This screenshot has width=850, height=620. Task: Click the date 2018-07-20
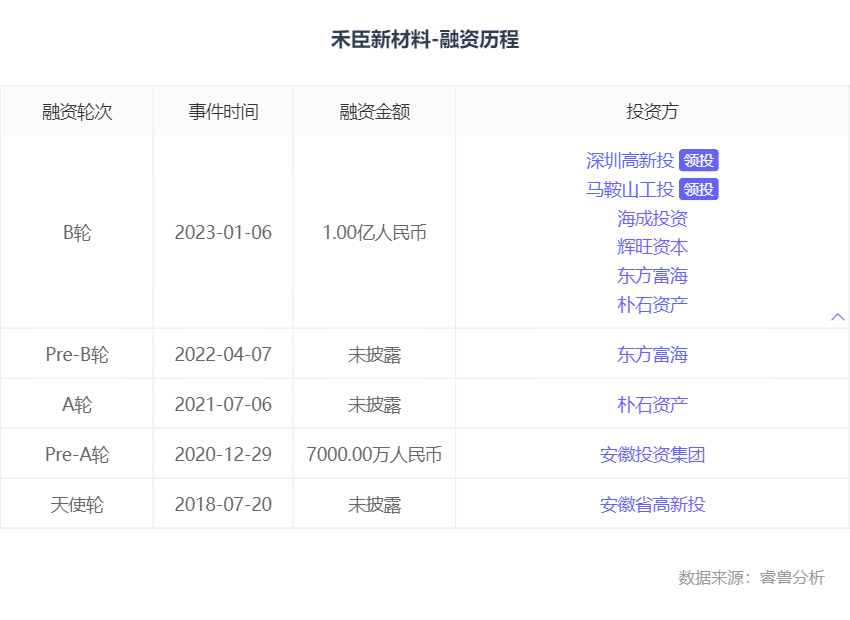pos(223,505)
